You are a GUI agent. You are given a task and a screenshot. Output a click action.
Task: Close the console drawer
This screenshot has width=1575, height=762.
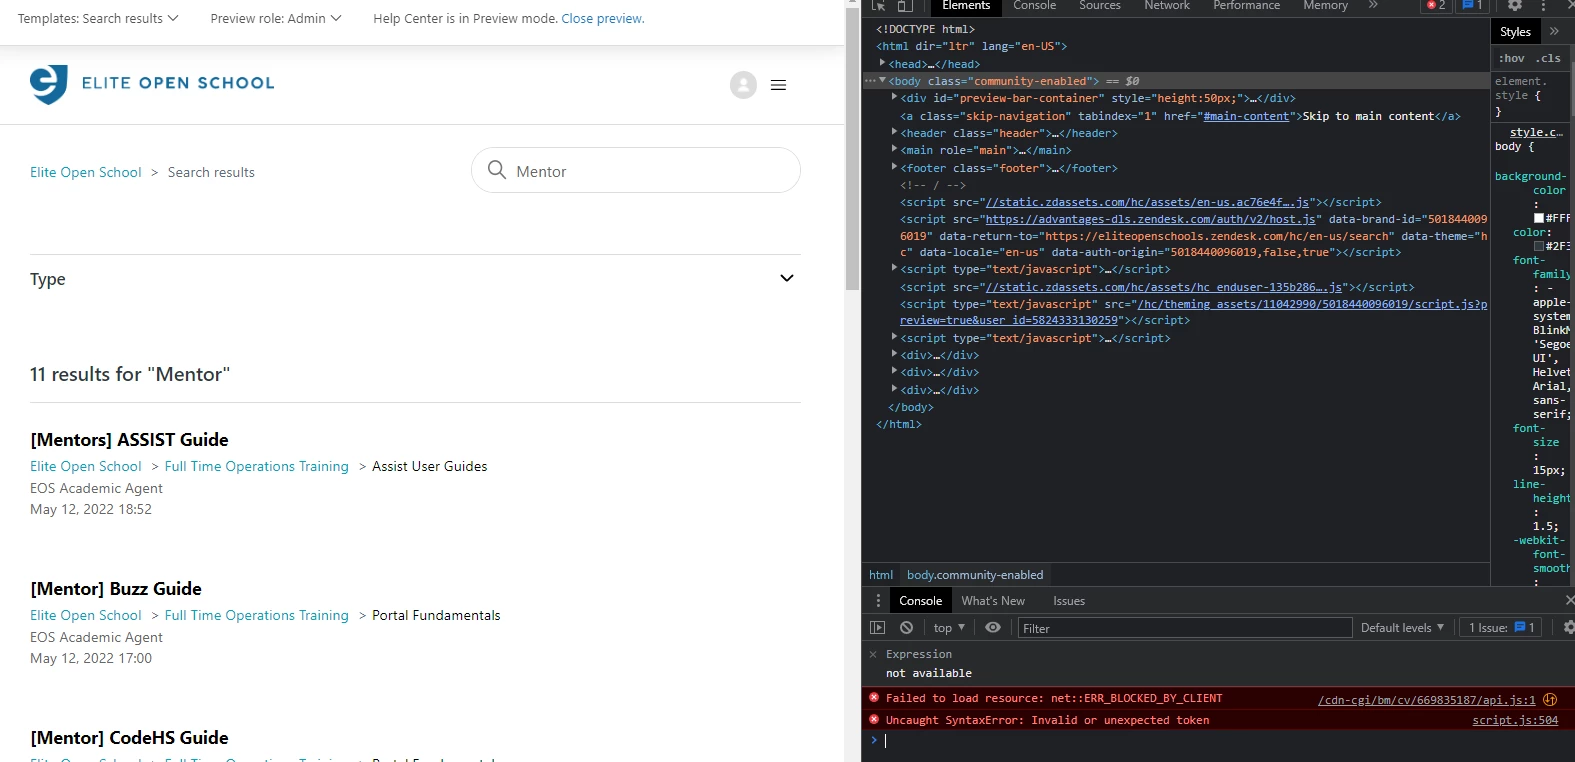tap(1569, 600)
